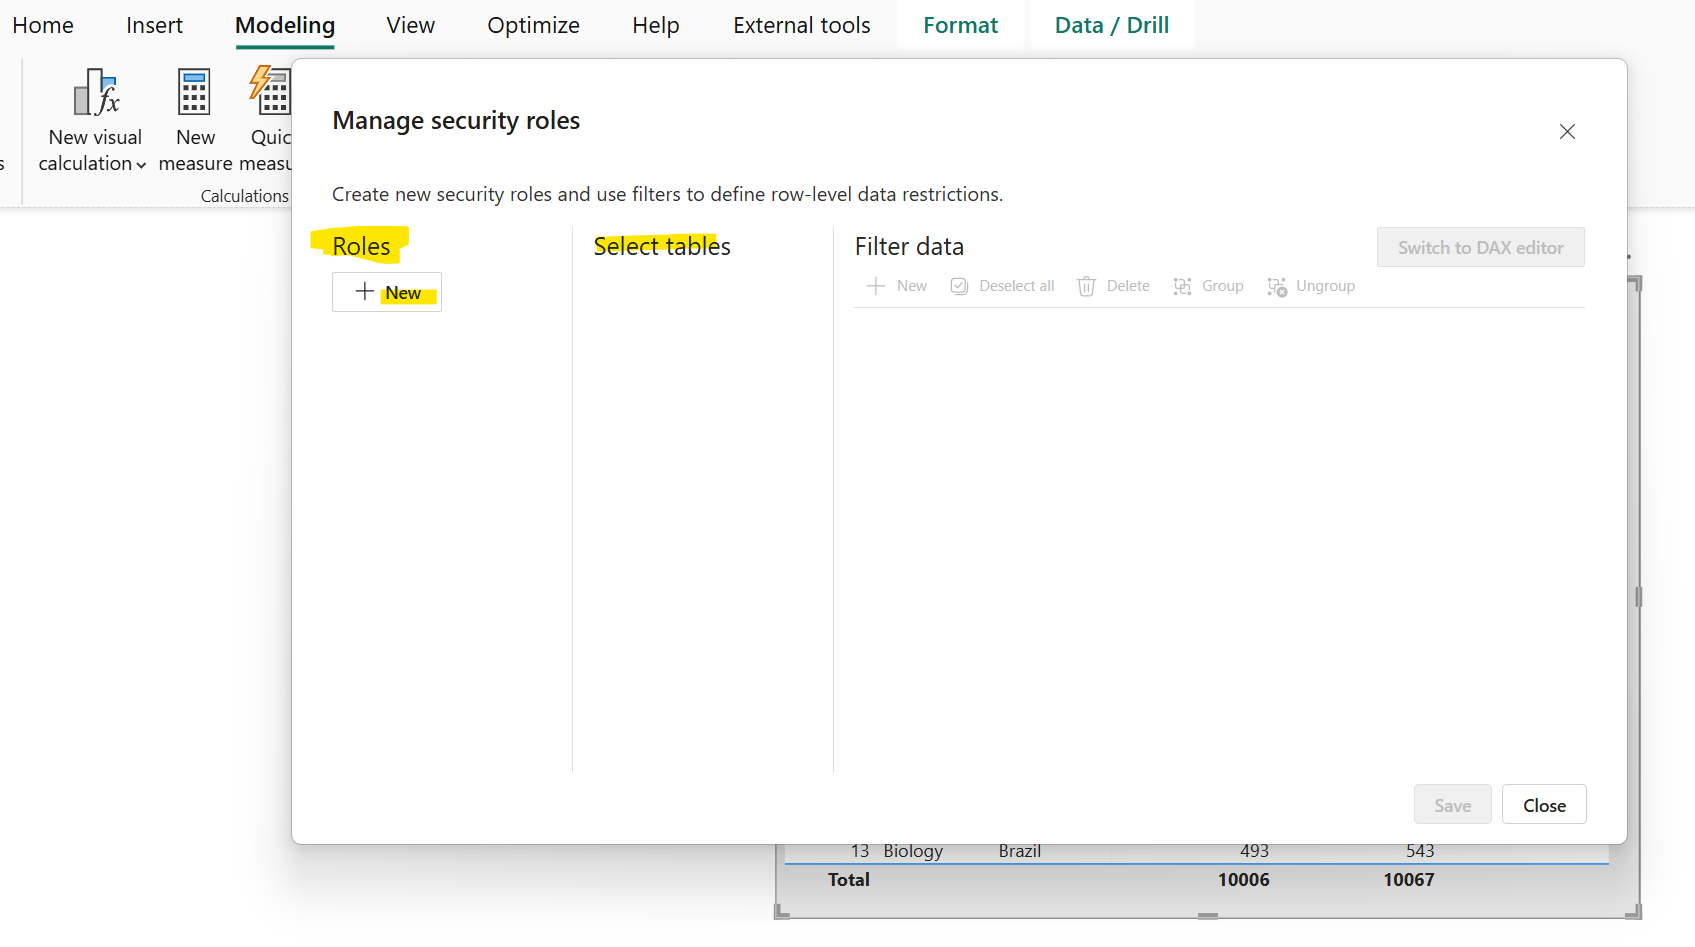Click the Group icon in Filter data toolbar
The width and height of the screenshot is (1695, 947).
click(1182, 286)
